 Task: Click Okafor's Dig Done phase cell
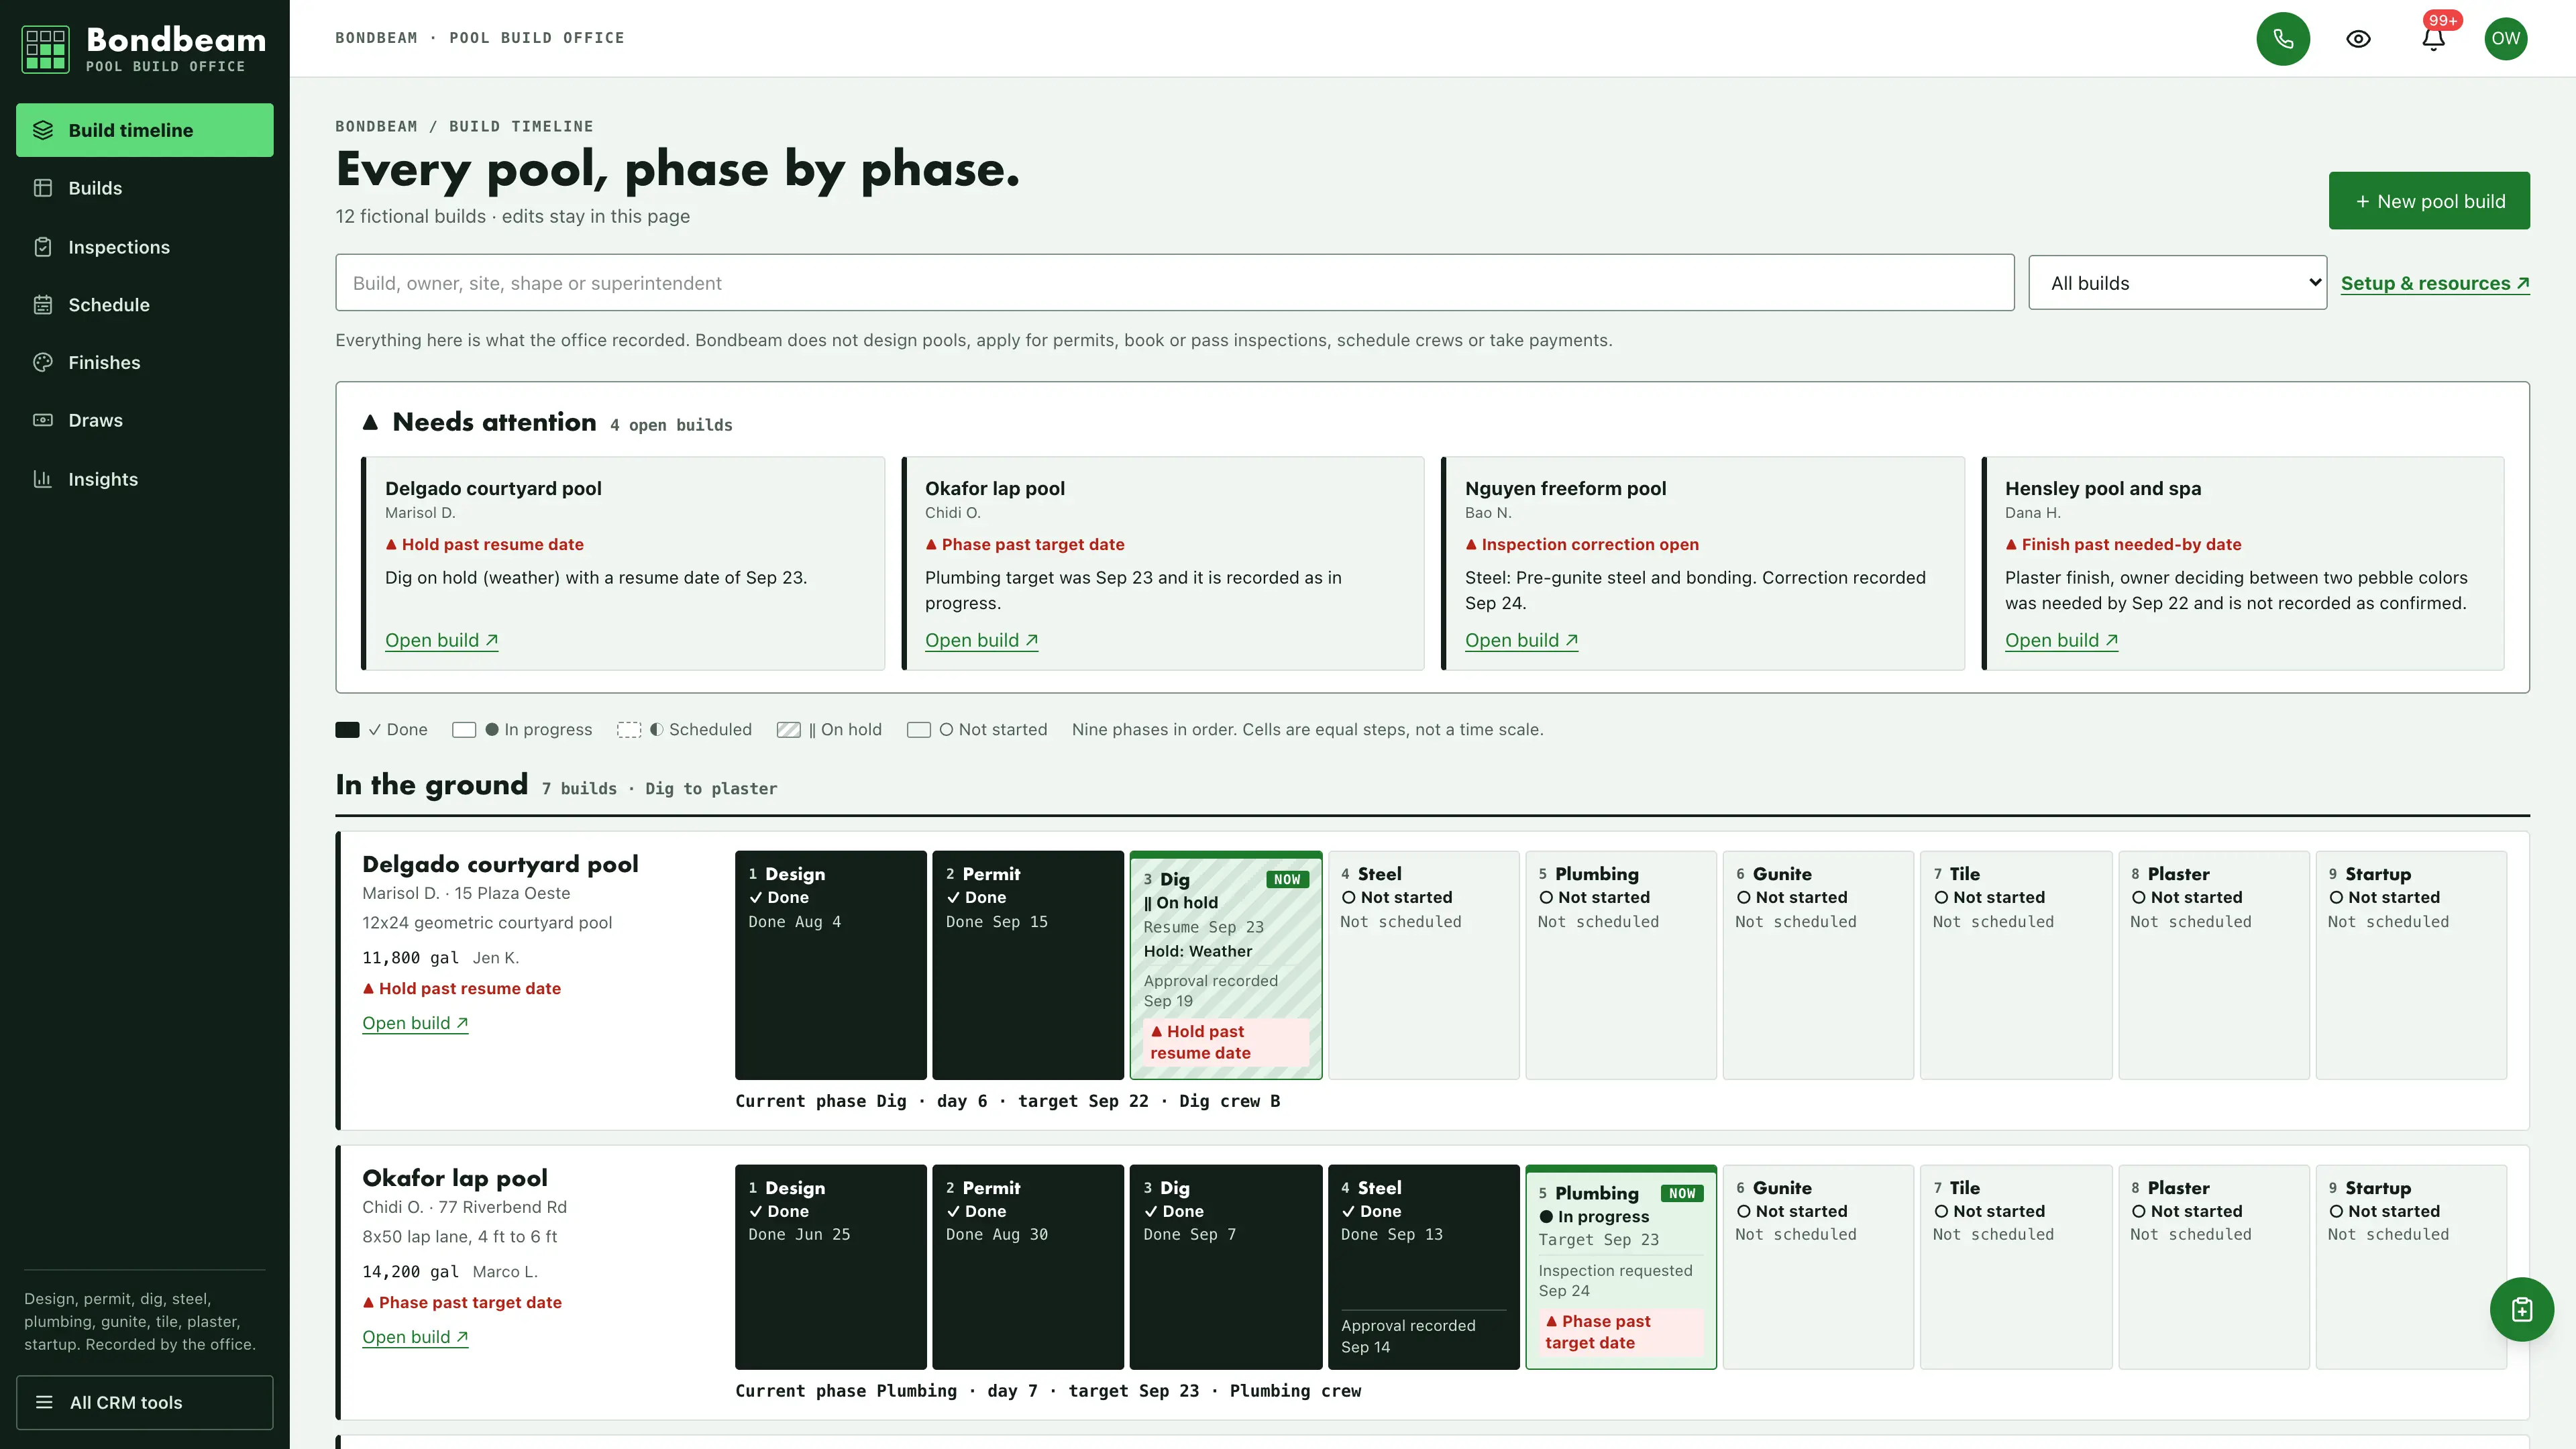tap(1226, 1267)
